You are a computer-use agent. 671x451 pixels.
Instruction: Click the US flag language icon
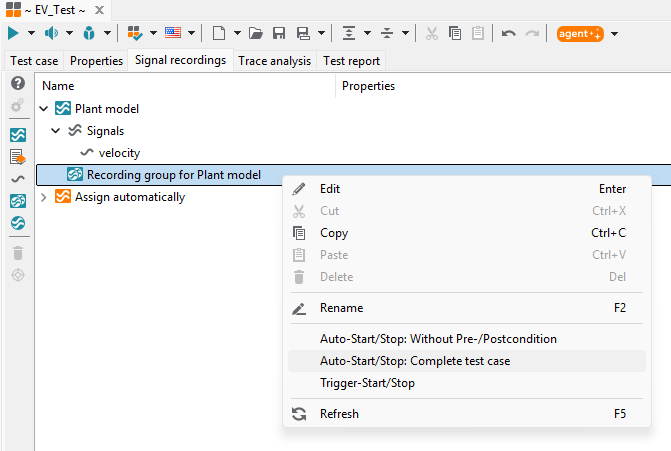tap(173, 33)
